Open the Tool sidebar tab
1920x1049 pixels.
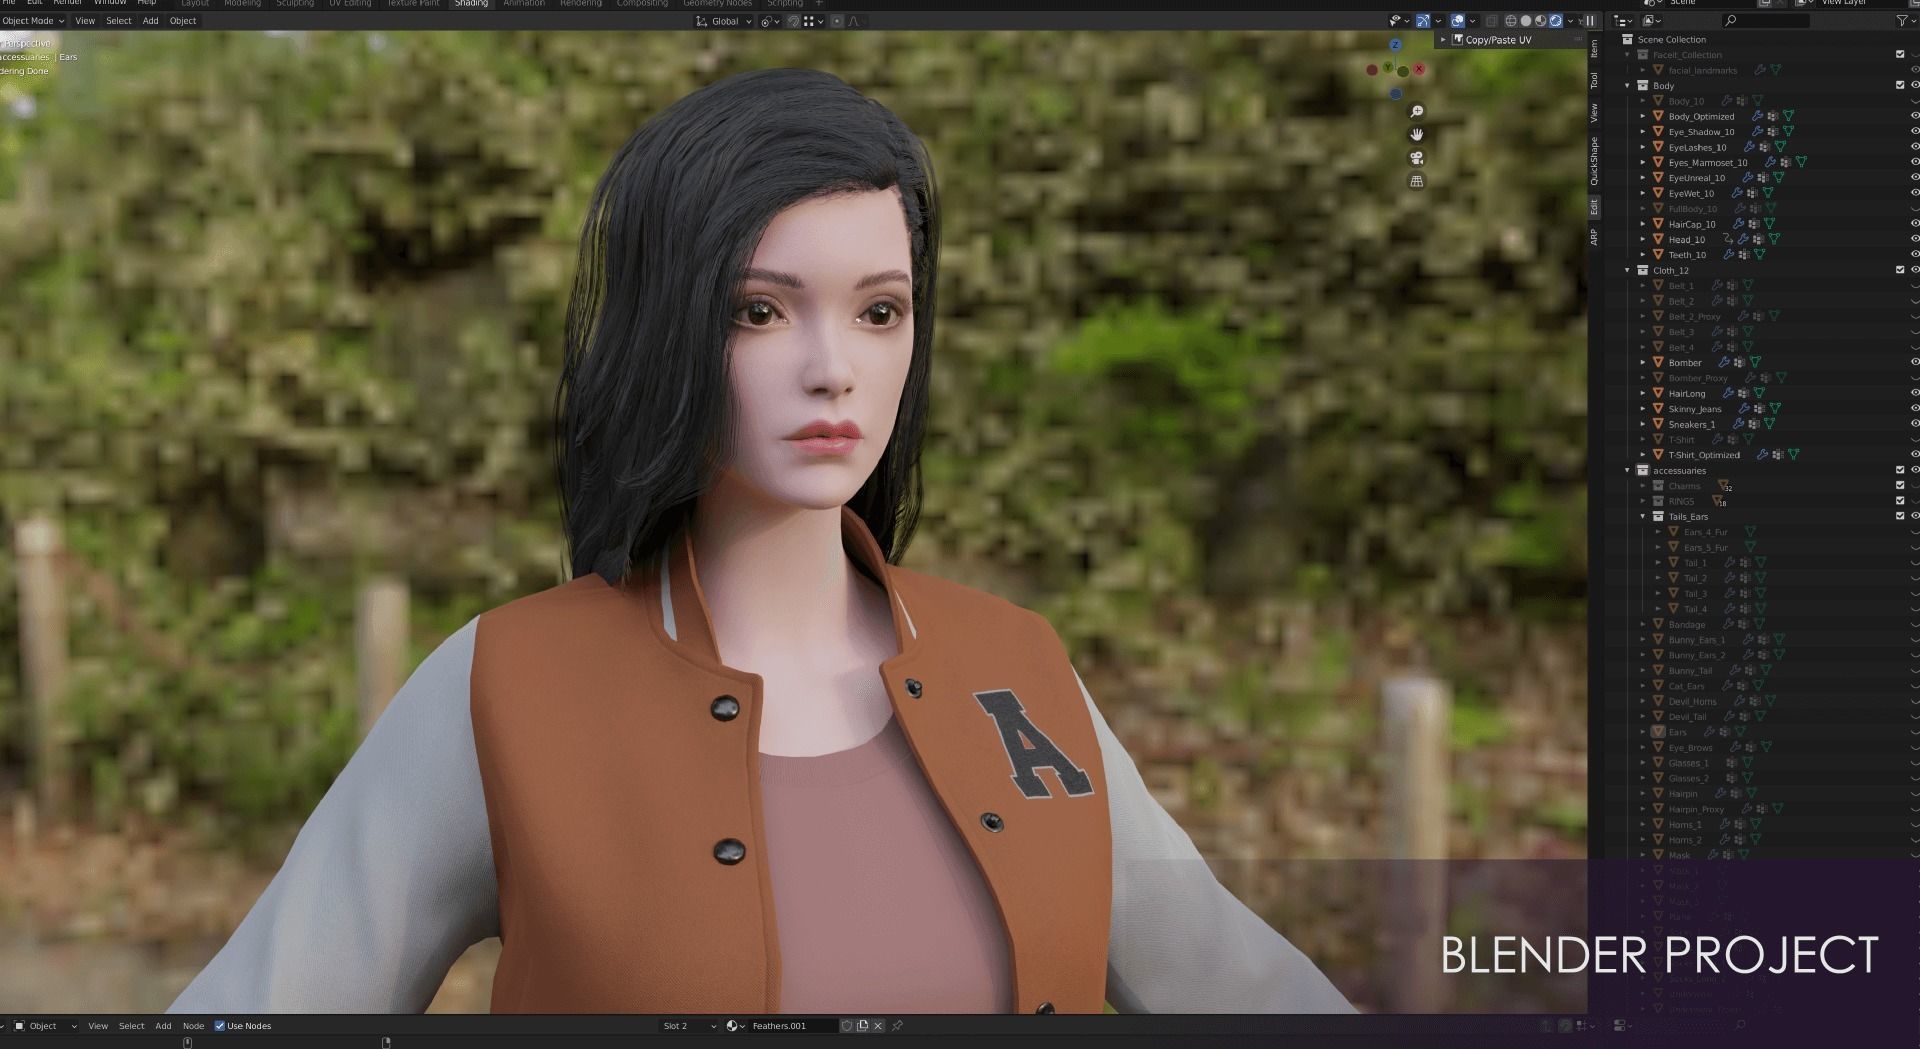[x=1594, y=81]
